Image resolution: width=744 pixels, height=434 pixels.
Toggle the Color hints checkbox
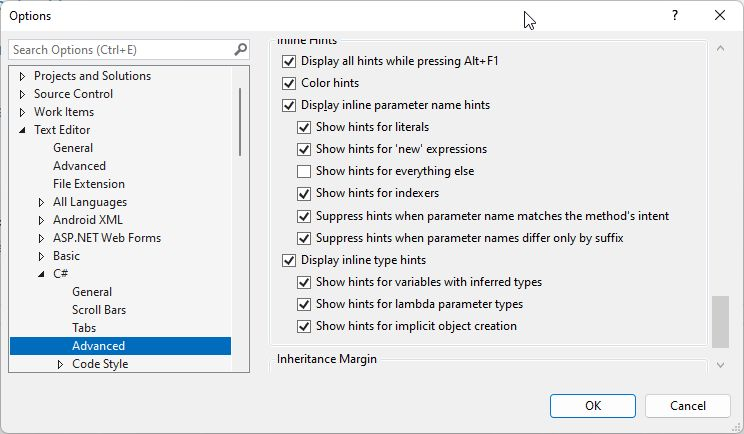click(289, 83)
